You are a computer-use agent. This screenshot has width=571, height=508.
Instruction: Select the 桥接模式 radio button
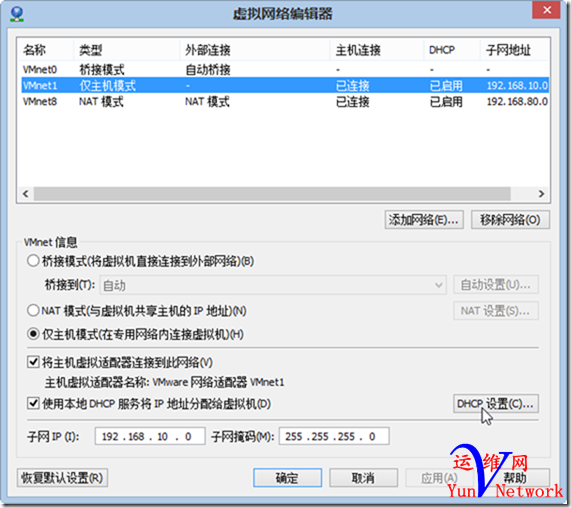(33, 261)
